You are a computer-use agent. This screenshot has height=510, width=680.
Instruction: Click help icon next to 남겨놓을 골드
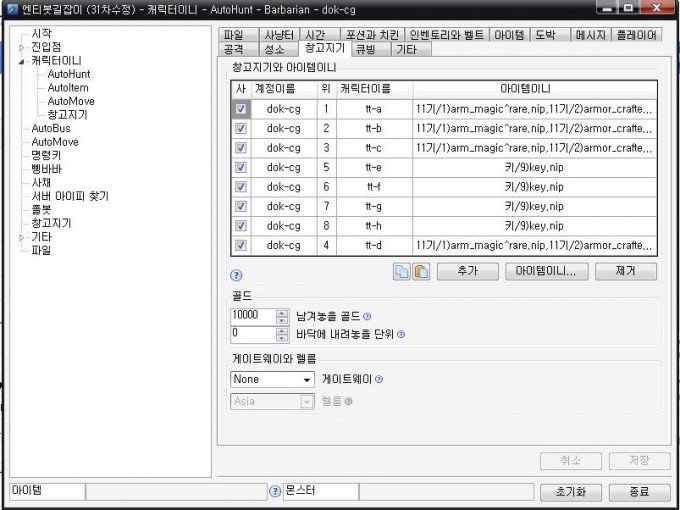tap(366, 316)
